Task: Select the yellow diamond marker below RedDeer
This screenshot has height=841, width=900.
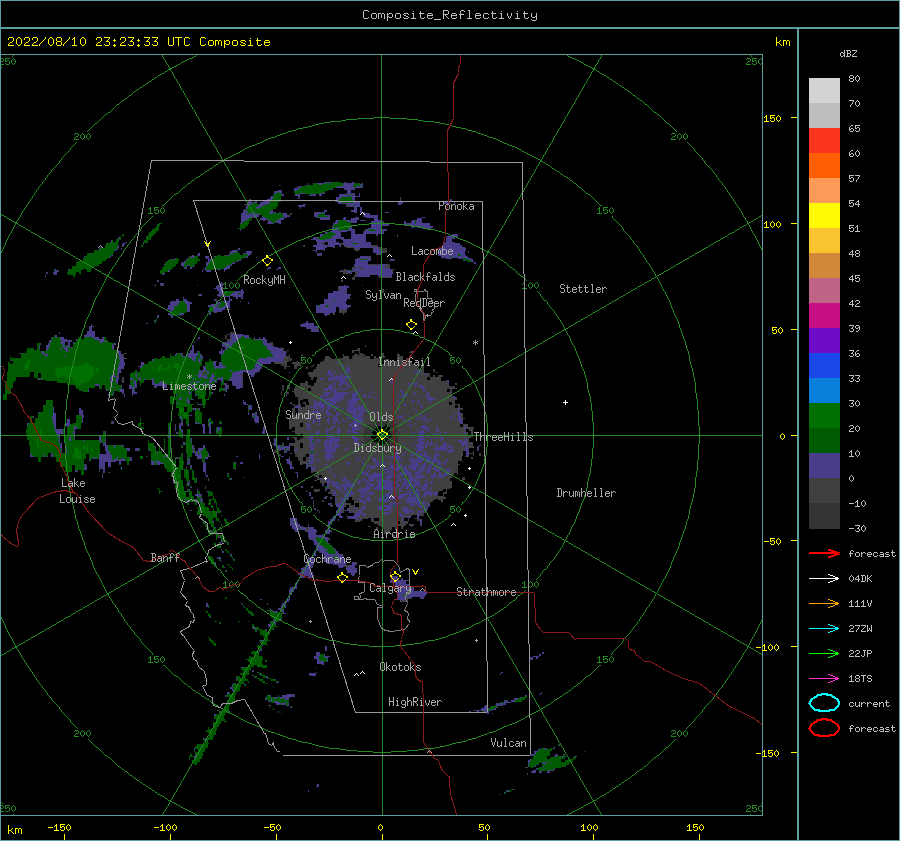Action: coord(412,325)
